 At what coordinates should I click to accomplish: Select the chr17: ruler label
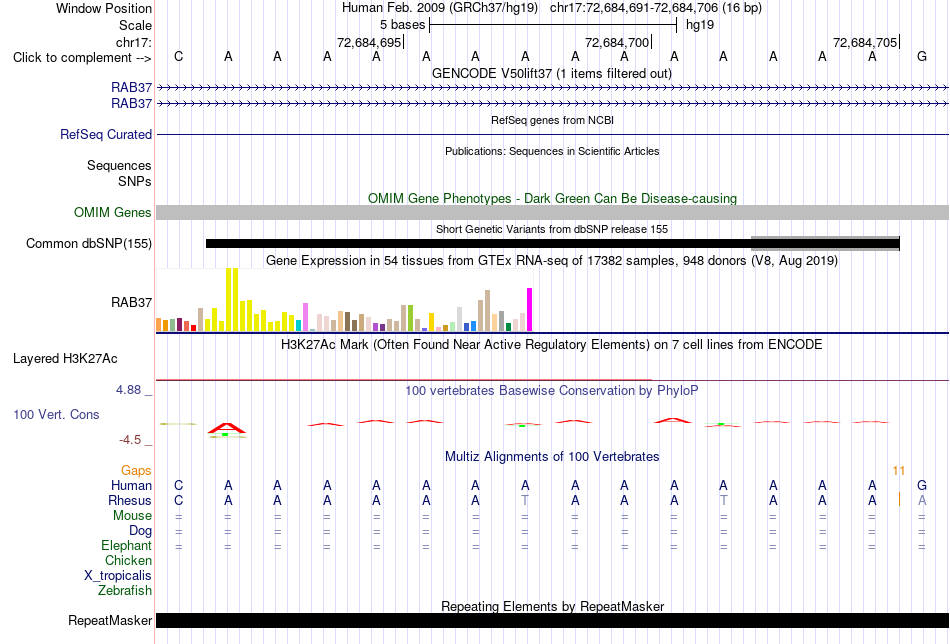(133, 42)
